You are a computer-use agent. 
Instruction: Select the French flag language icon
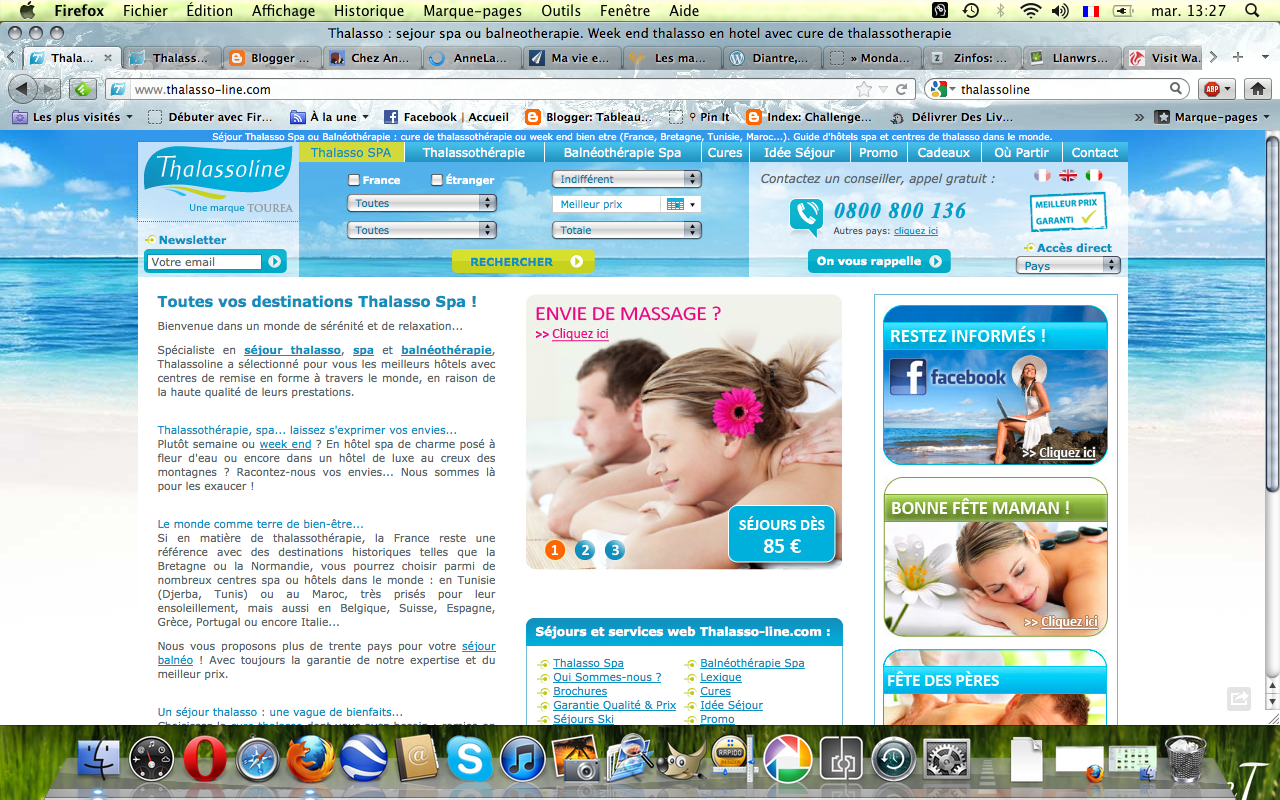tap(1043, 175)
